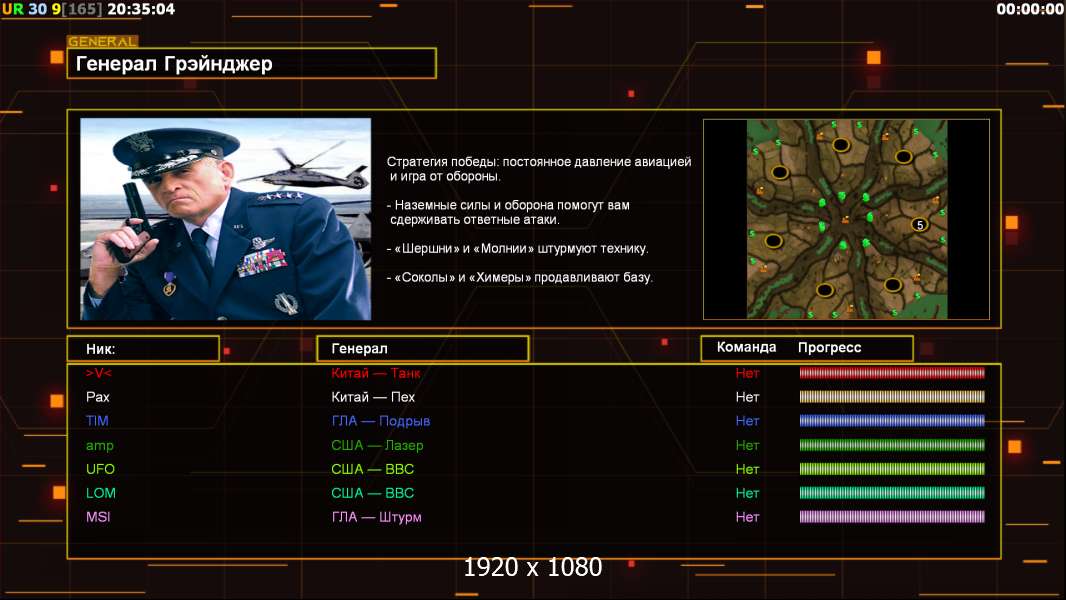The image size is (1066, 600).
Task: Click TIM's ГЛА — Подрыв general entry
Action: click(x=380, y=421)
